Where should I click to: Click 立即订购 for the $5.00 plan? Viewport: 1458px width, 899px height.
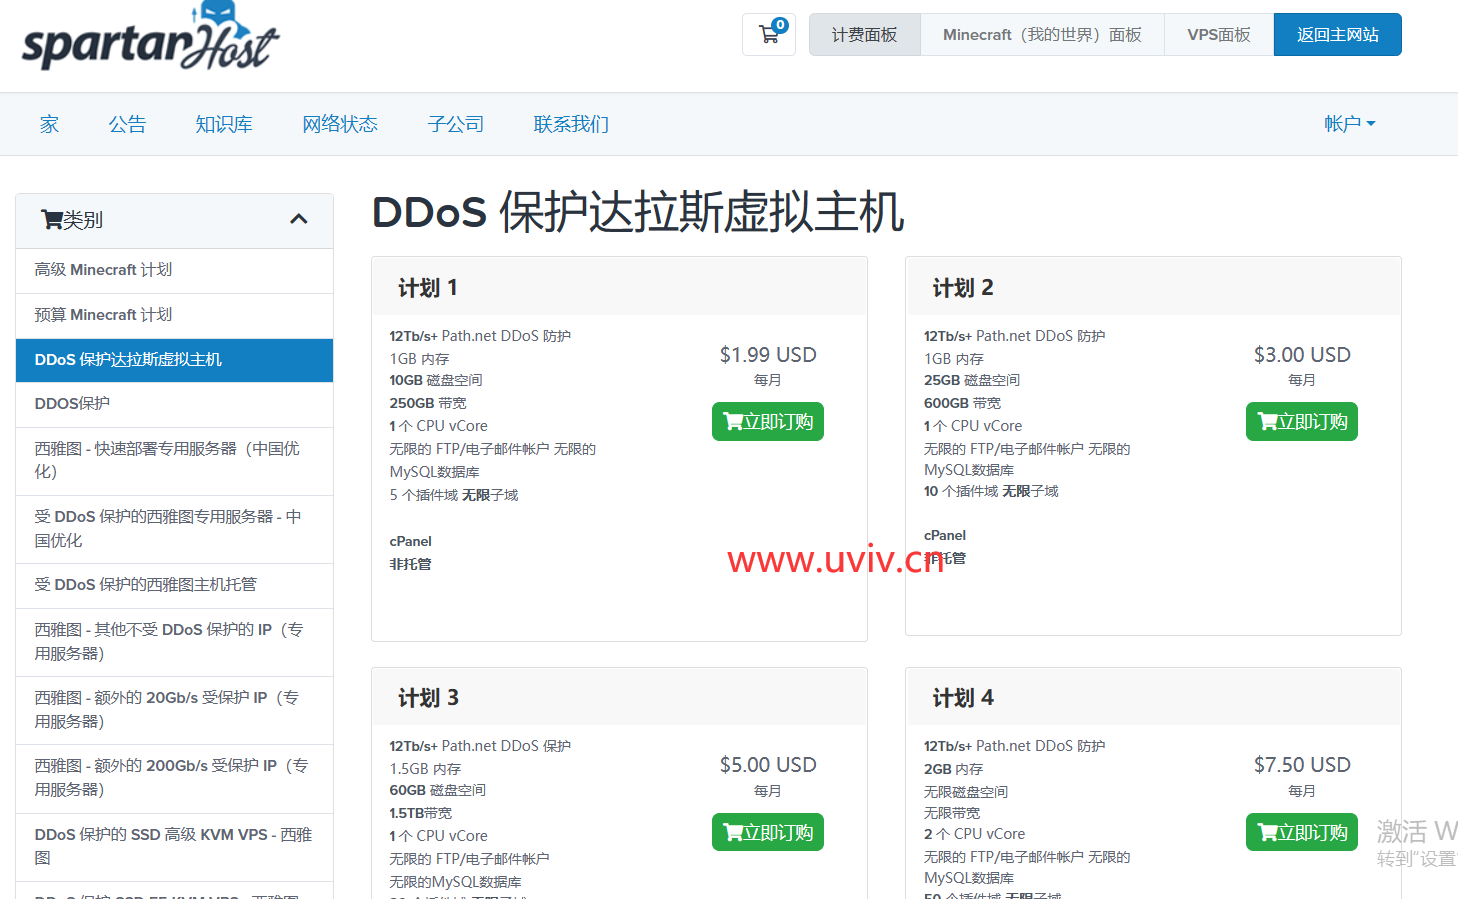click(x=767, y=832)
